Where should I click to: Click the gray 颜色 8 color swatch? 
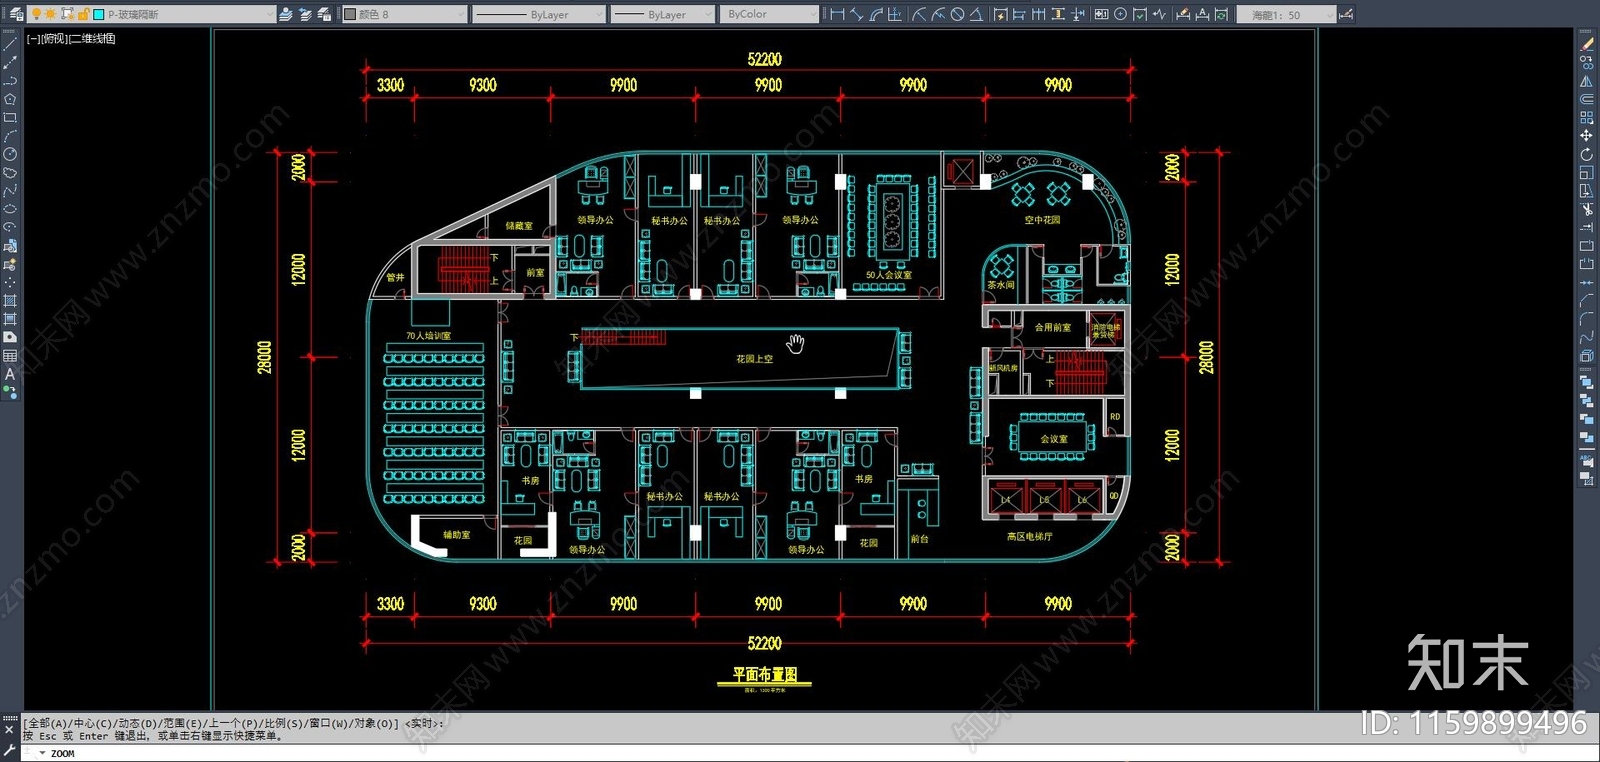(x=350, y=14)
